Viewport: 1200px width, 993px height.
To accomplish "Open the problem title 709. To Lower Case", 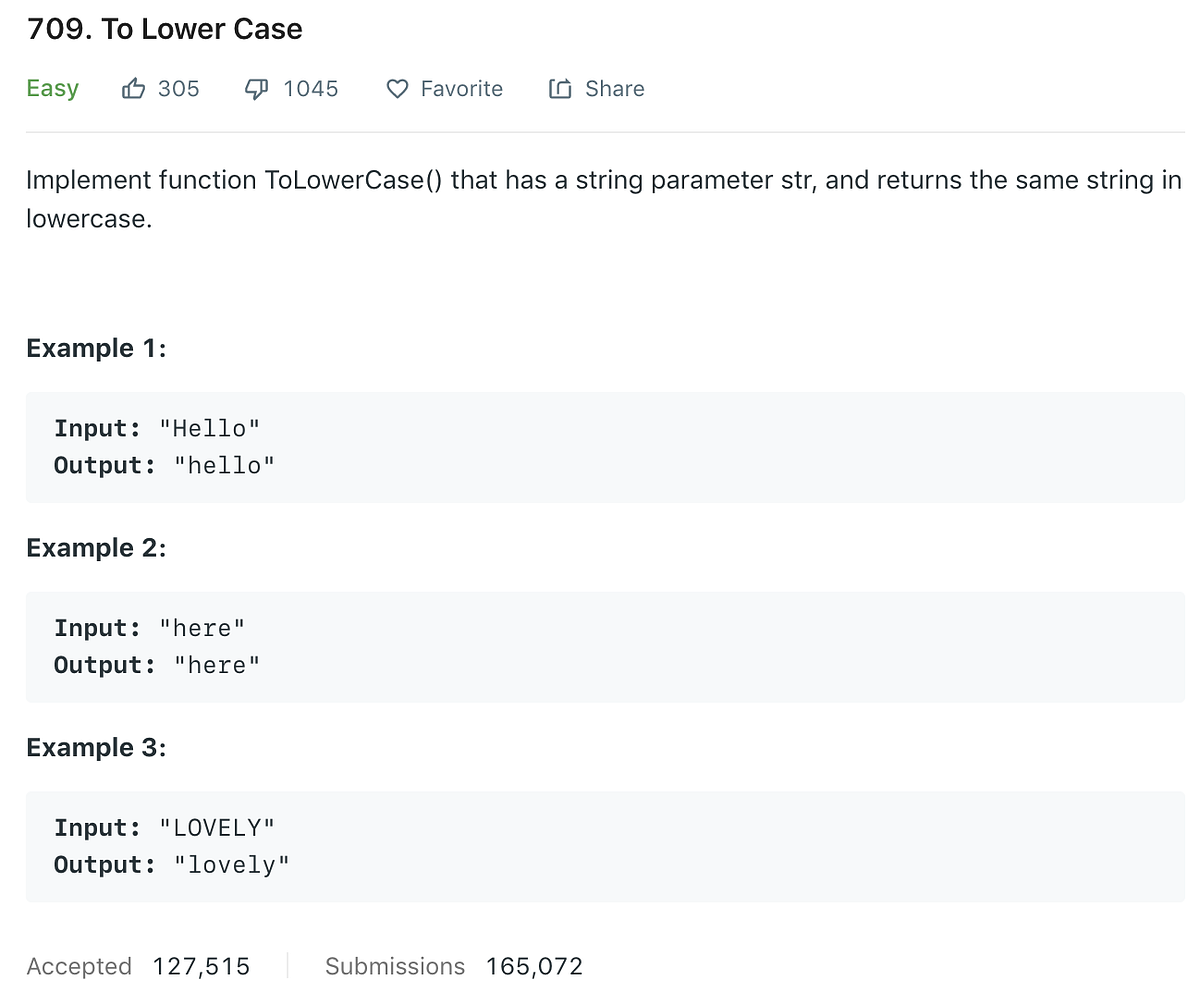I will pyautogui.click(x=164, y=29).
